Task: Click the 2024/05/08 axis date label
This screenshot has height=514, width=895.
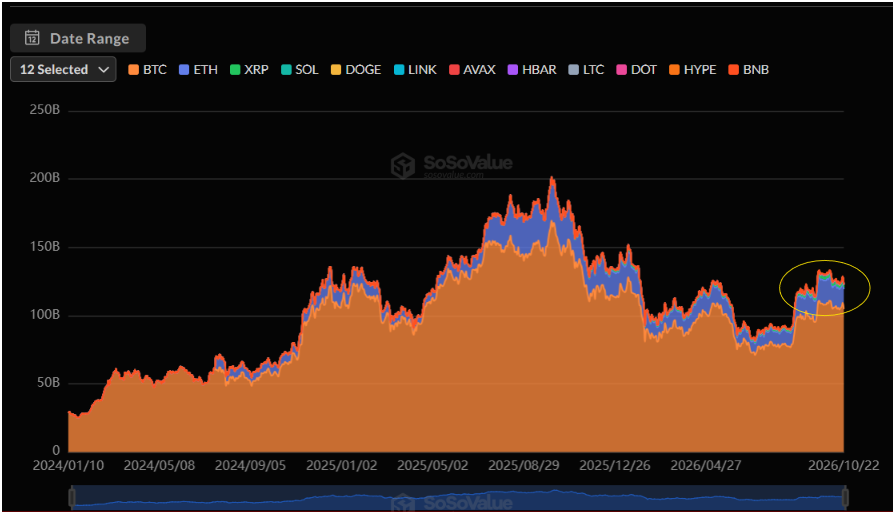Action: pos(159,466)
